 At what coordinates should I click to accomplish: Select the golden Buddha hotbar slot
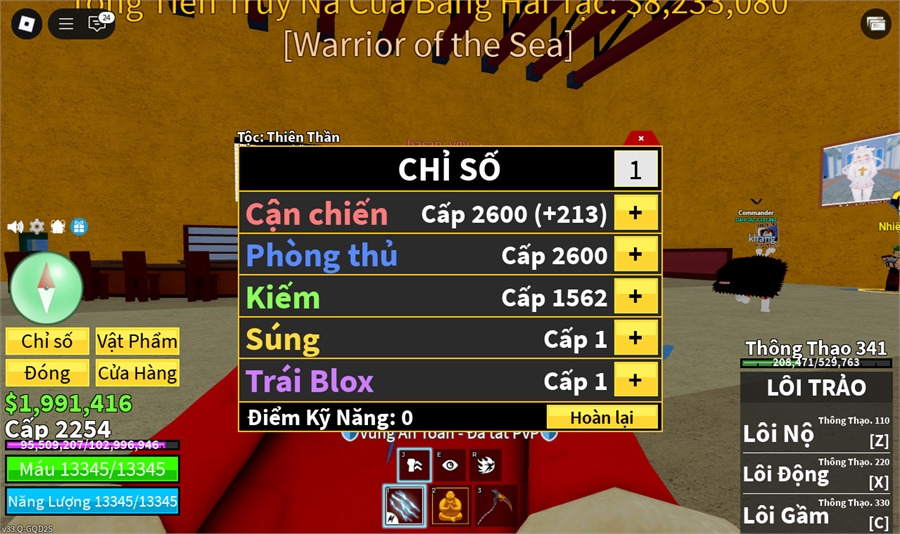click(x=449, y=506)
